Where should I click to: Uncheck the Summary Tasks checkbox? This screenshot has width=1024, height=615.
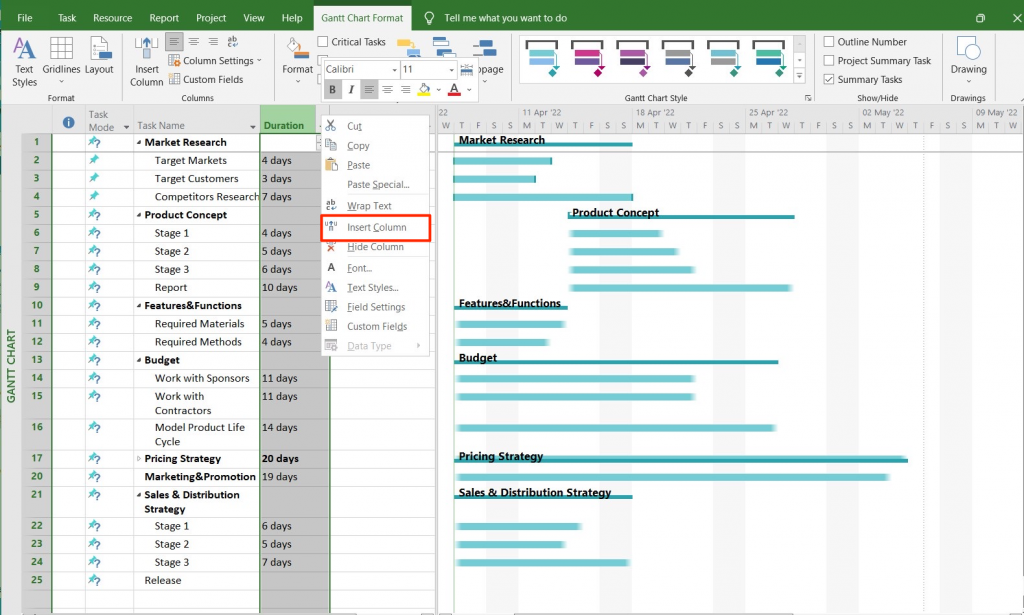point(828,78)
